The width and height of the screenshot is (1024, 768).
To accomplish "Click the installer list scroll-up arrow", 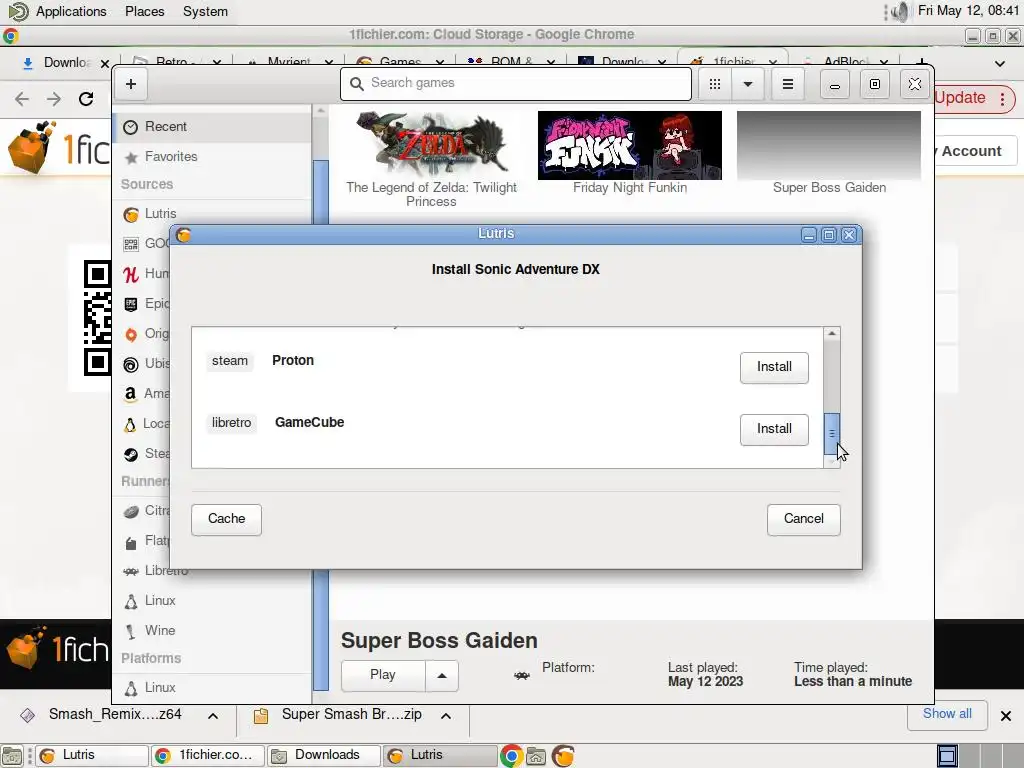I will point(831,334).
